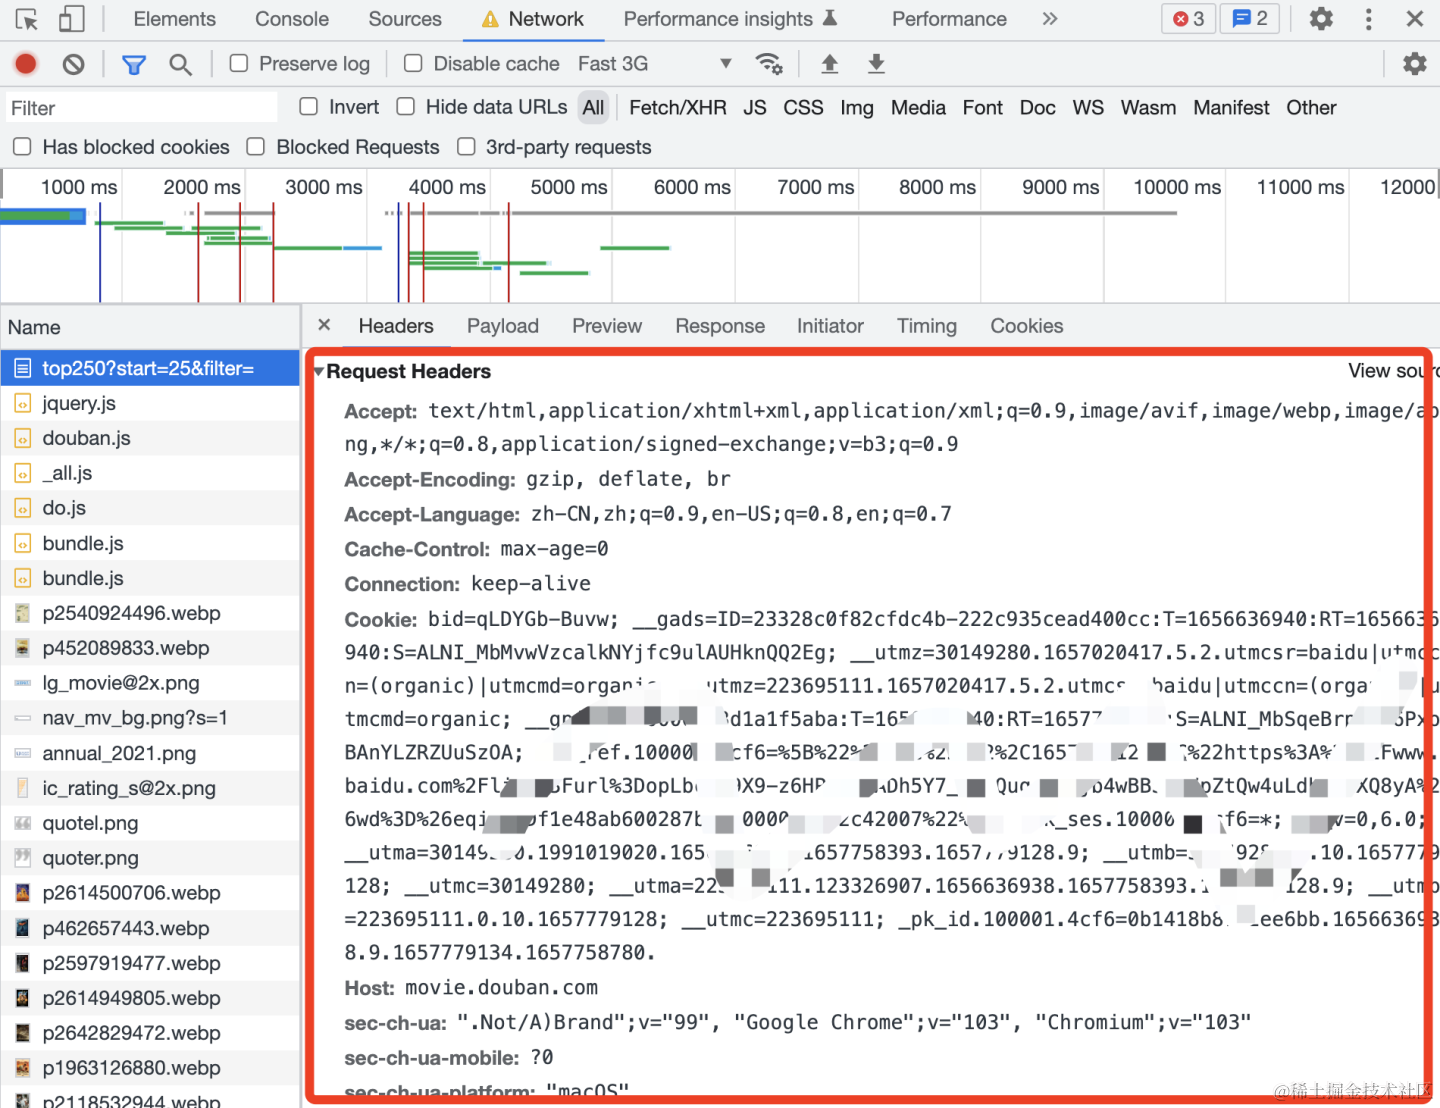Screen dimensions: 1440x1108
Task: Filter requests by WS type
Action: click(1088, 107)
